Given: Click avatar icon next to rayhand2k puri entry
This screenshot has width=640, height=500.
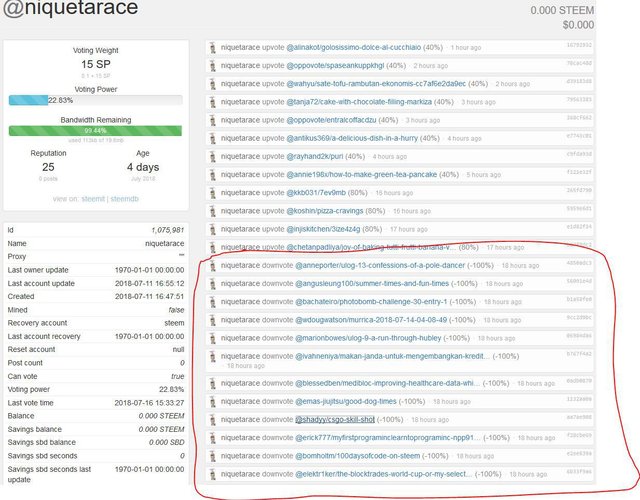Looking at the screenshot, I should (x=212, y=157).
